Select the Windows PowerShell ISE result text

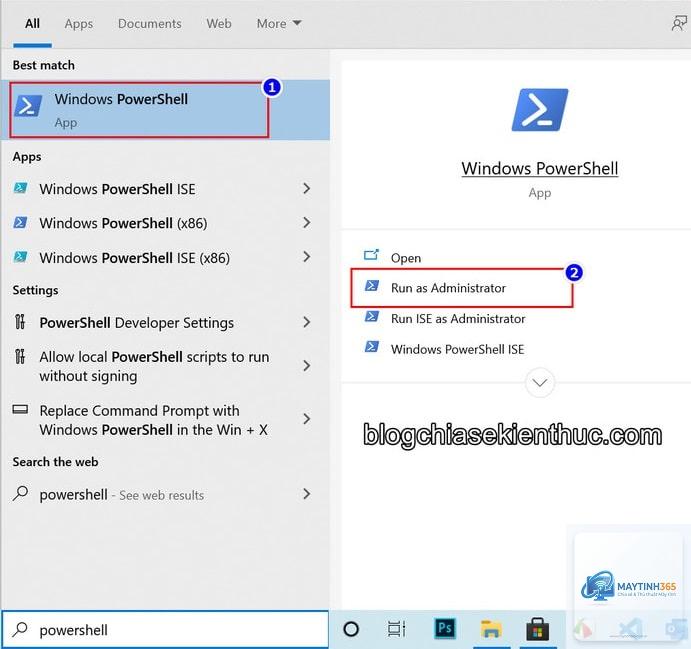click(x=117, y=189)
